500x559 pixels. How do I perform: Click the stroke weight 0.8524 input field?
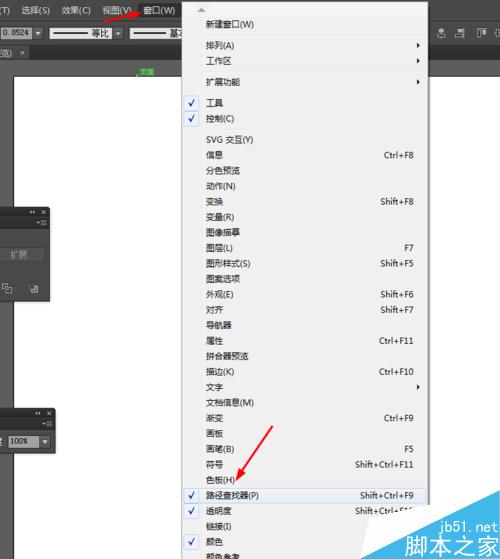pos(16,34)
